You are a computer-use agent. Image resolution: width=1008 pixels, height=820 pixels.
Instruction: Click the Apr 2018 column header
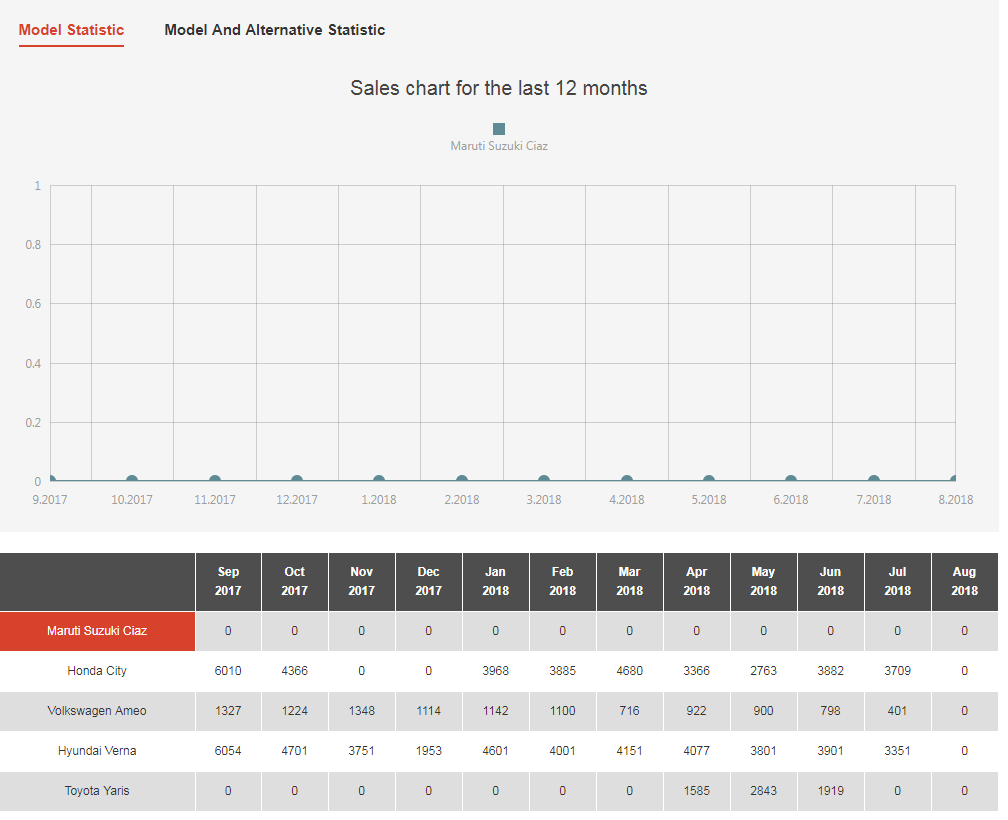tap(696, 582)
